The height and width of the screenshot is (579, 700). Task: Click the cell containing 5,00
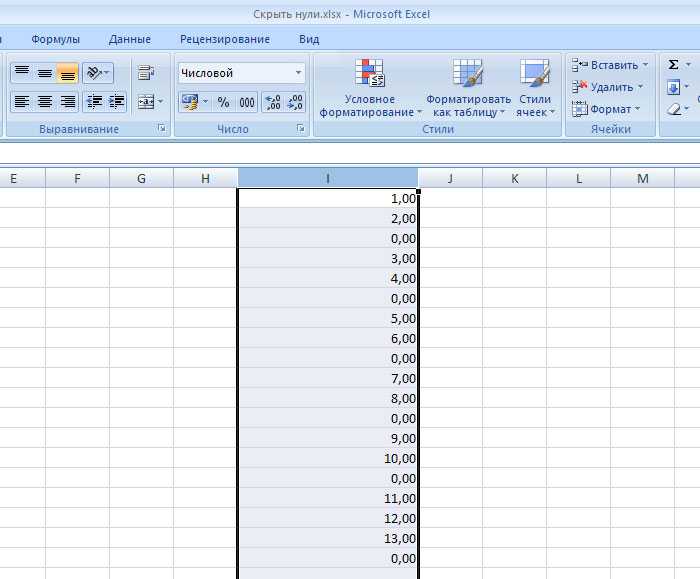[x=328, y=318]
